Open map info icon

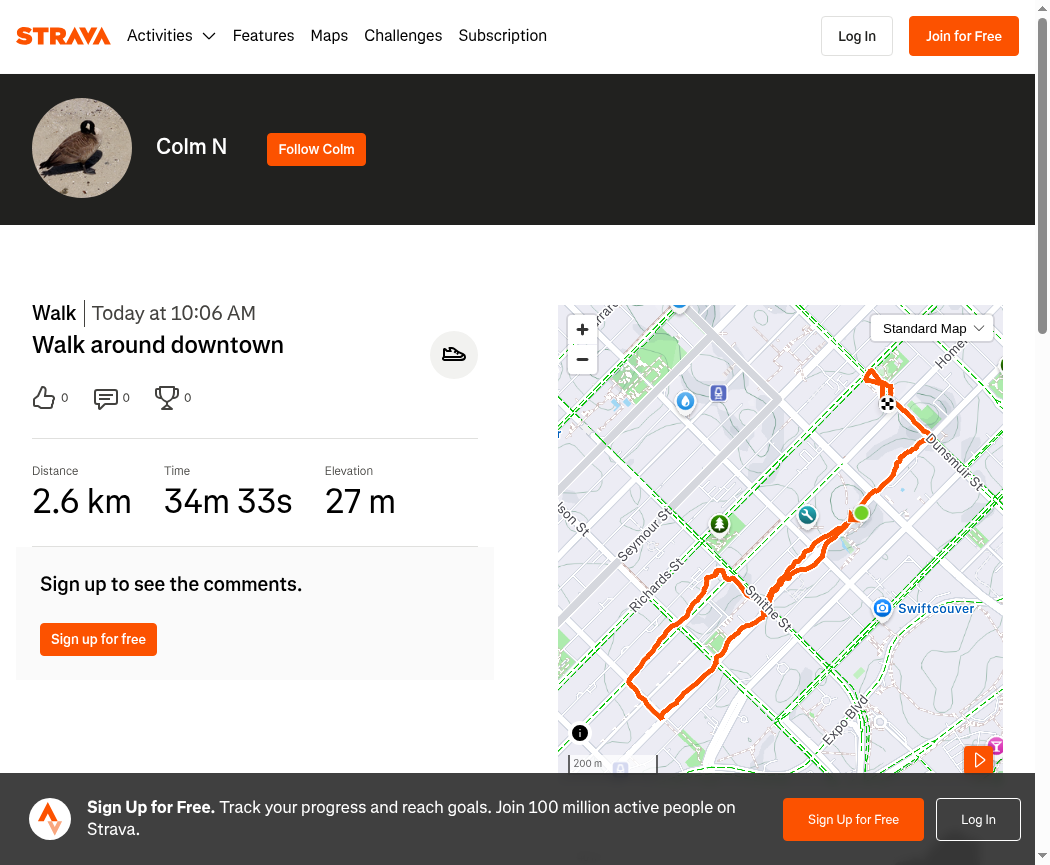[580, 733]
